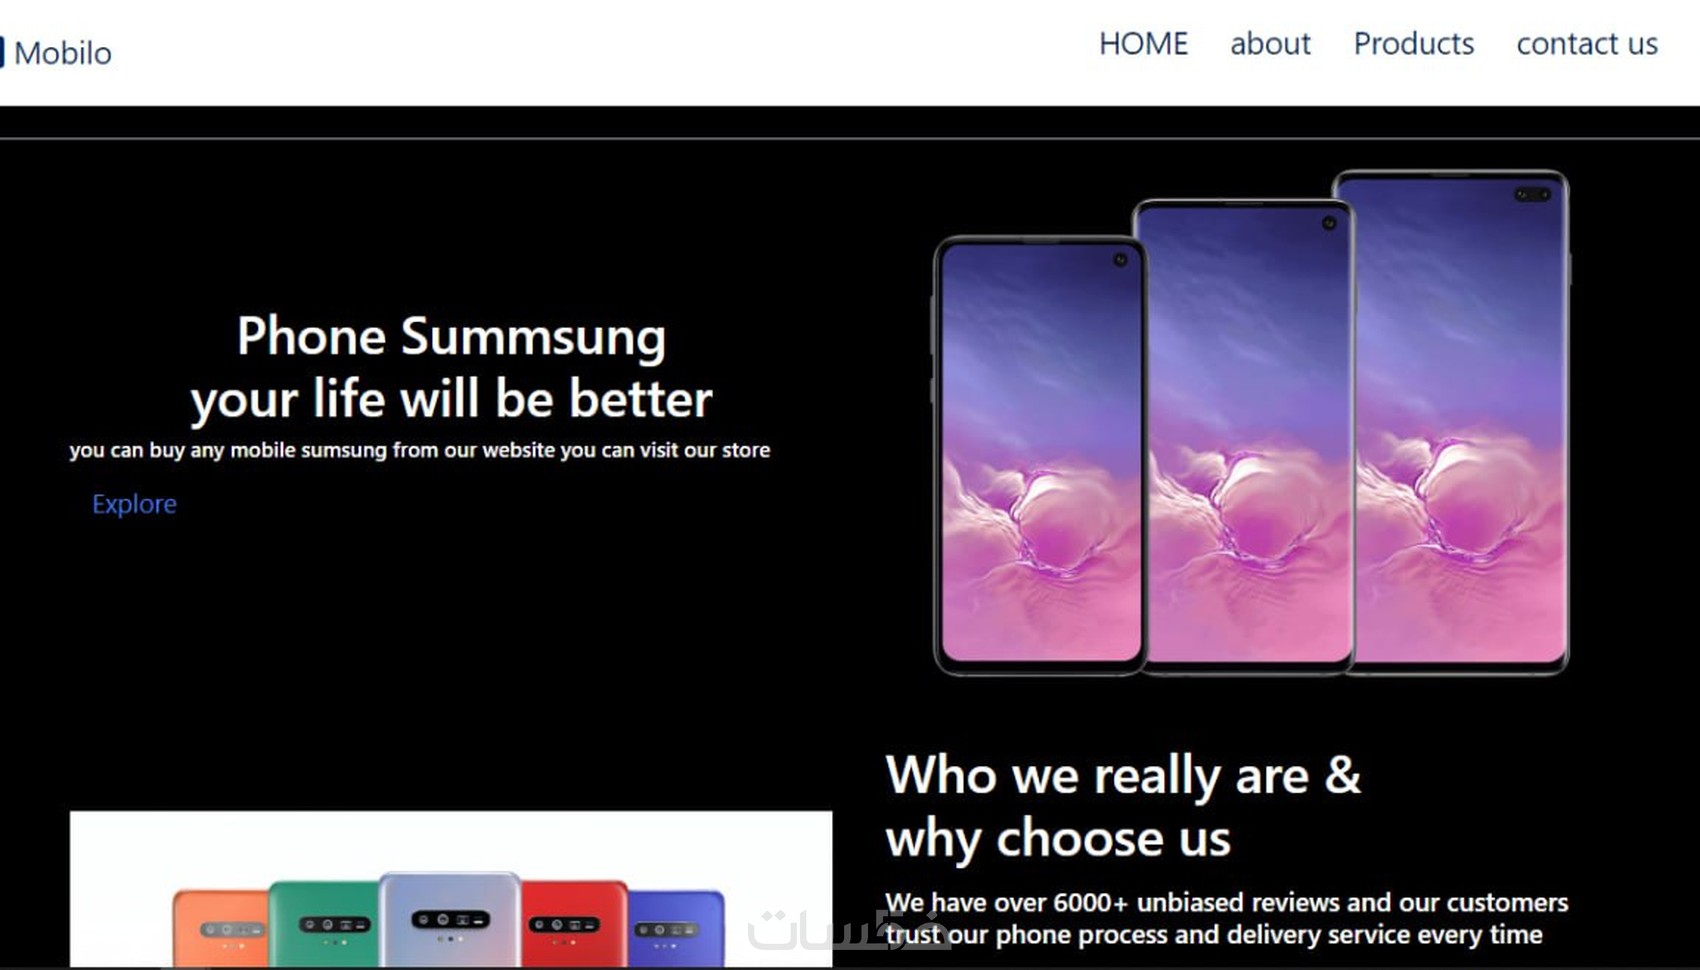This screenshot has height=970, width=1700.
Task: Pick the orange phone back cover
Action: coord(220,928)
